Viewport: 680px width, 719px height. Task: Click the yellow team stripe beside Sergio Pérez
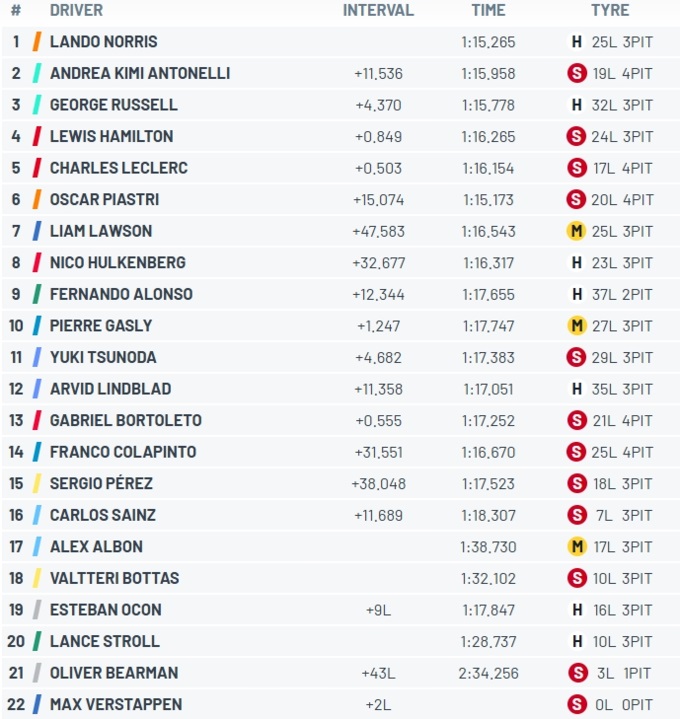click(37, 483)
